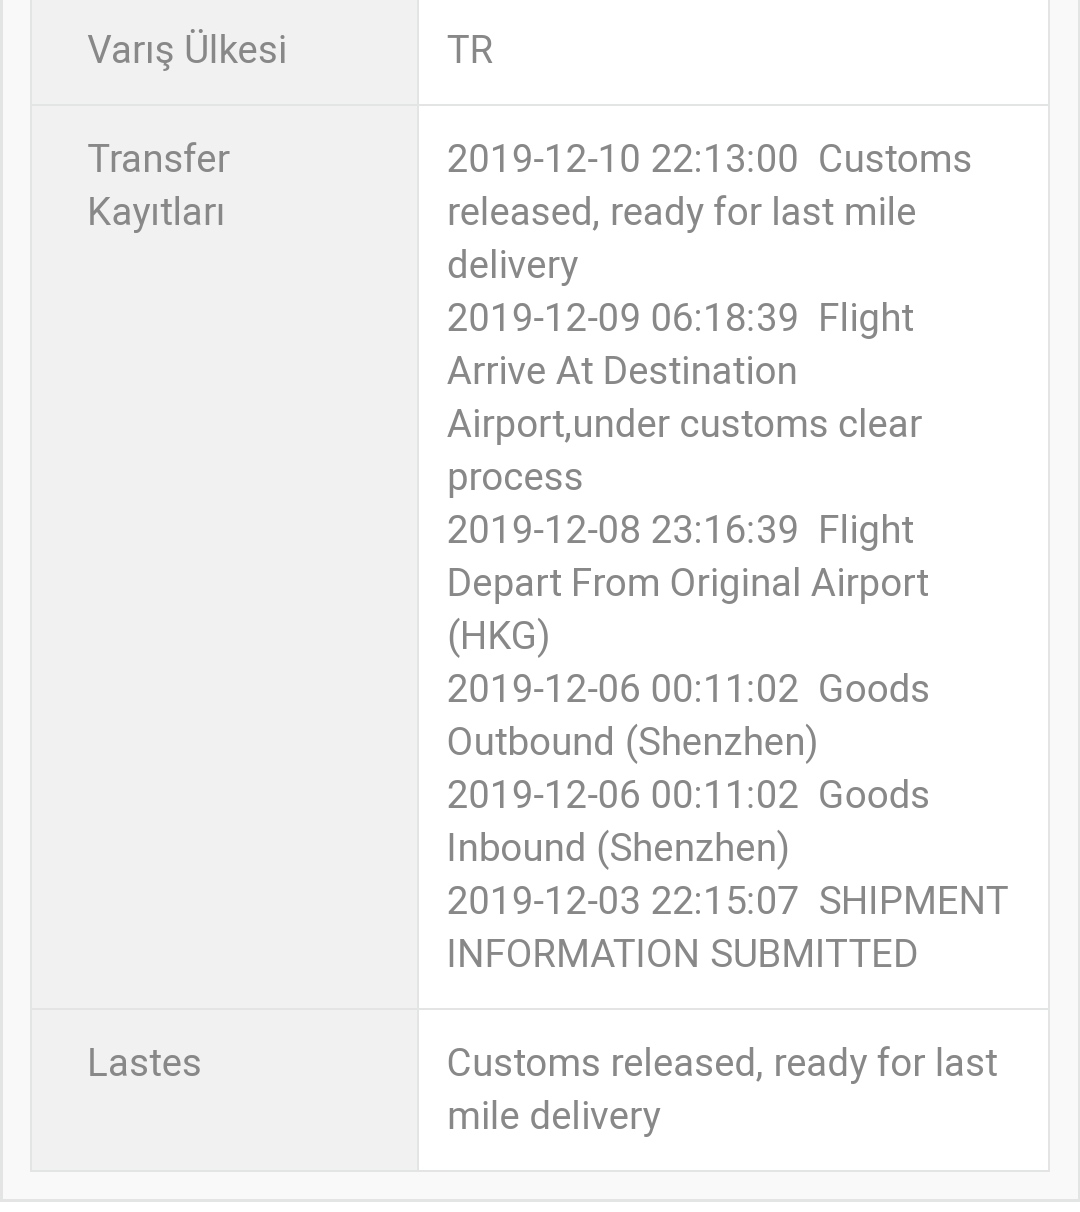Click the 'mile delivery' text in Lastes row
This screenshot has width=1080, height=1212.
[x=553, y=1116]
